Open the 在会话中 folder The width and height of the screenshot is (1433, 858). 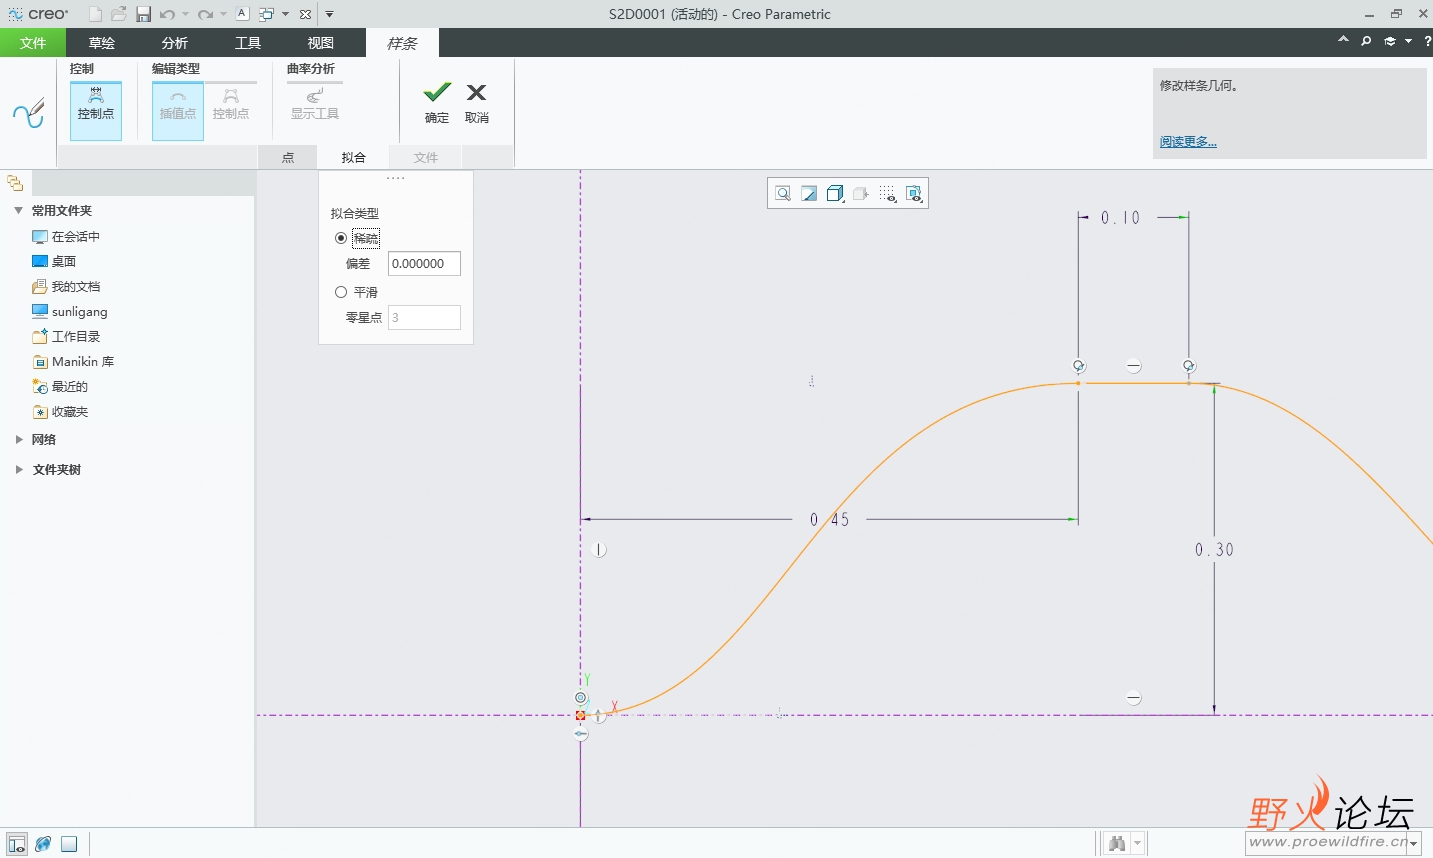click(66, 237)
